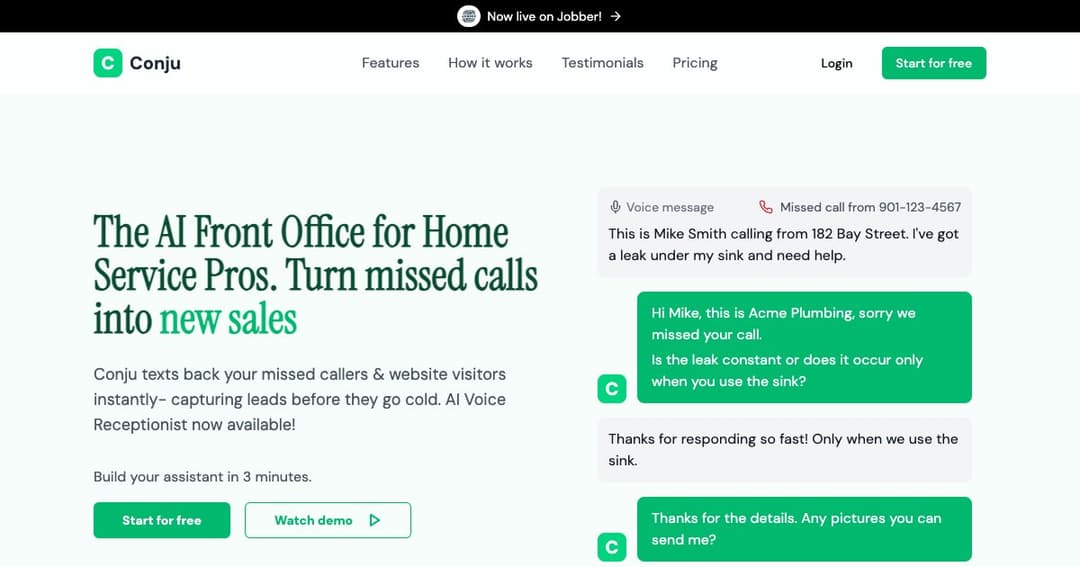
Task: Go to How it works section
Action: pos(490,63)
